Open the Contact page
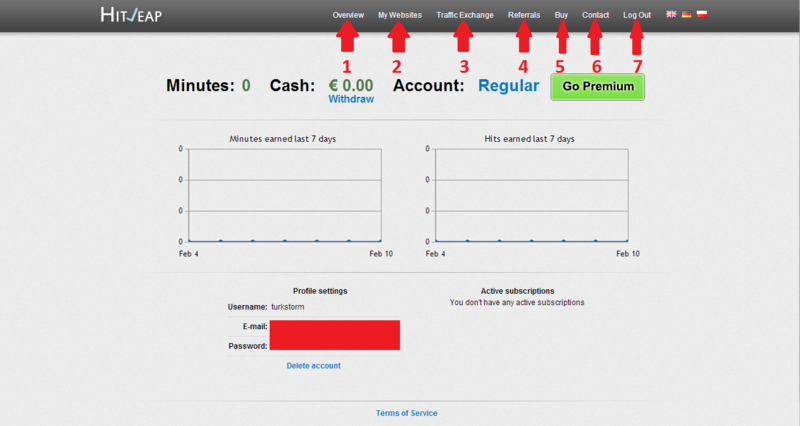This screenshot has width=800, height=426. pyautogui.click(x=595, y=15)
